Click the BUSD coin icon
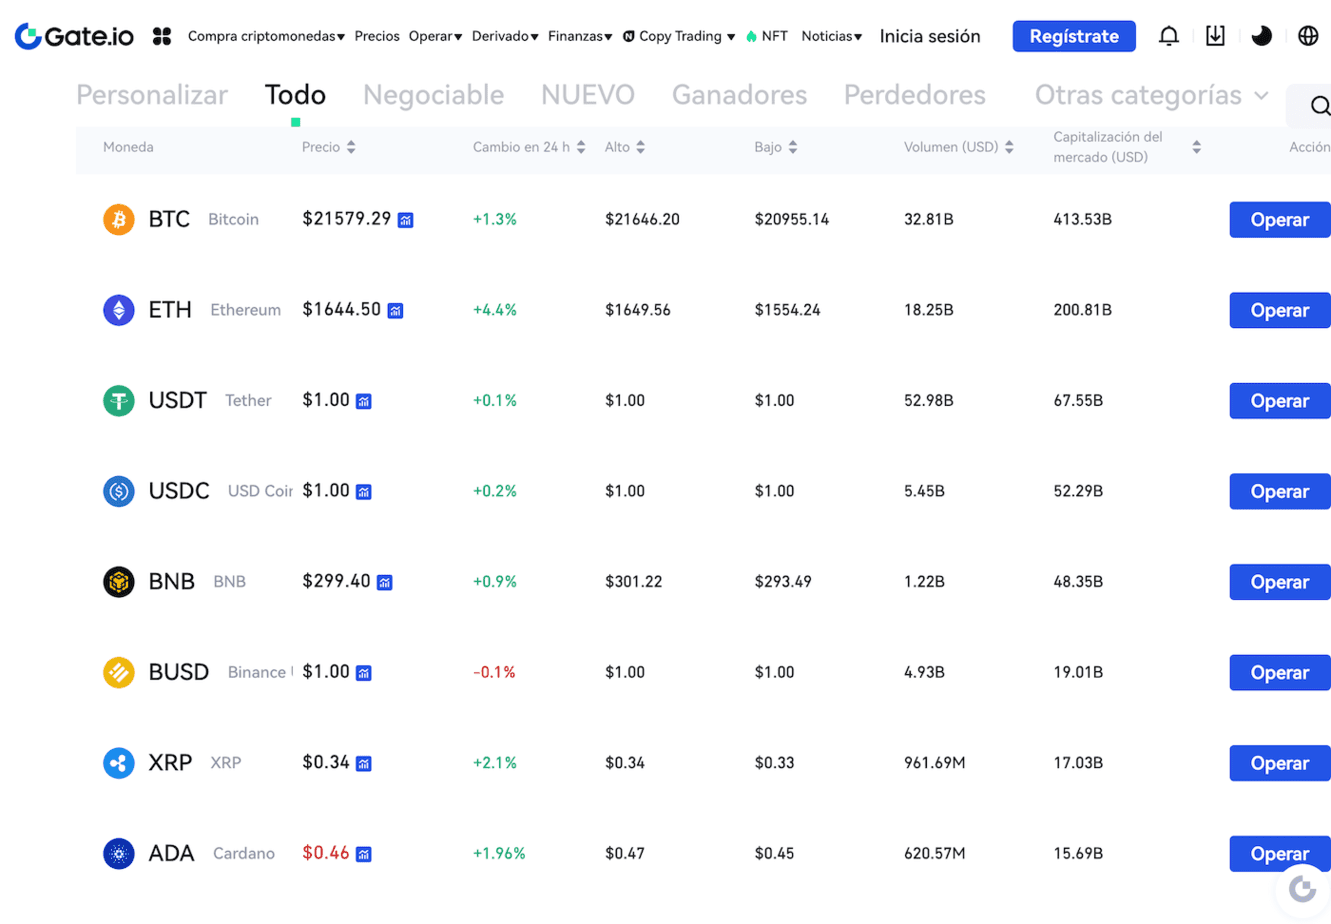 119,672
